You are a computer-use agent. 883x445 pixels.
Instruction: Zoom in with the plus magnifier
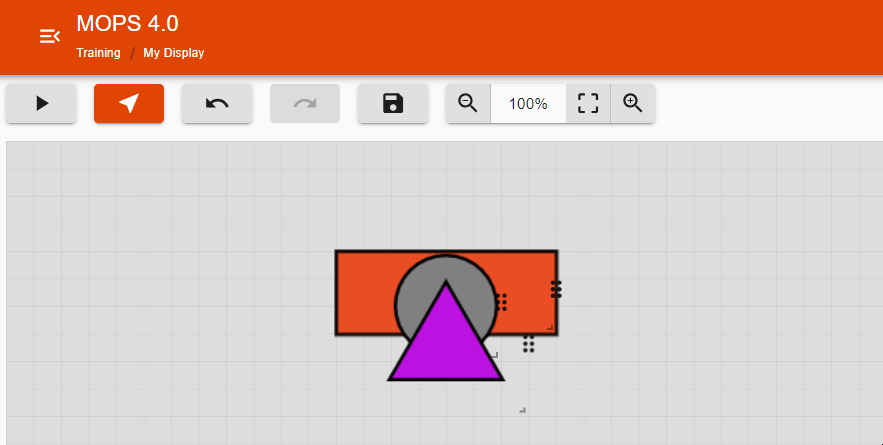(632, 103)
